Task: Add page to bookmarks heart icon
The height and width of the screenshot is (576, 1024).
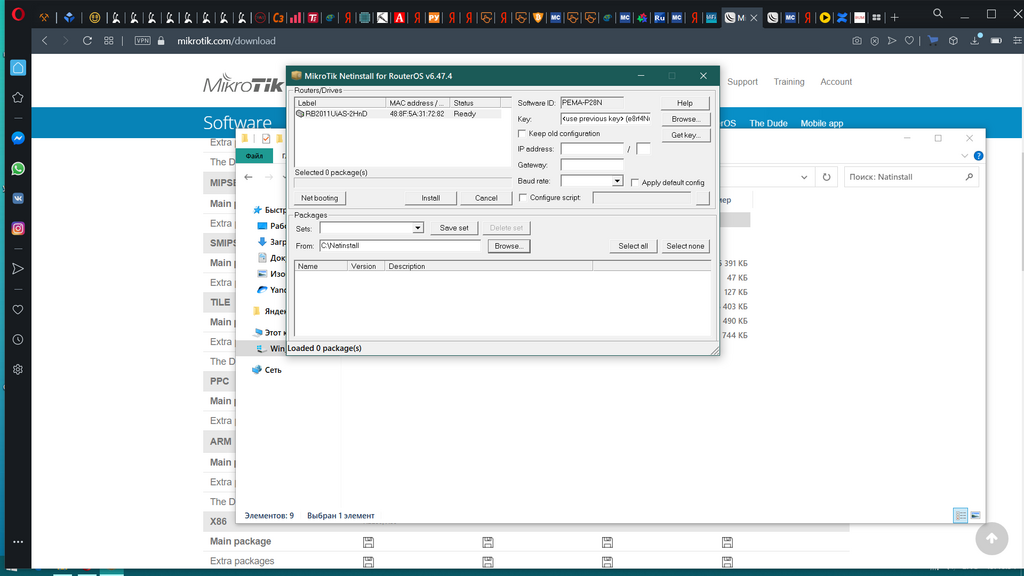Action: tap(909, 40)
